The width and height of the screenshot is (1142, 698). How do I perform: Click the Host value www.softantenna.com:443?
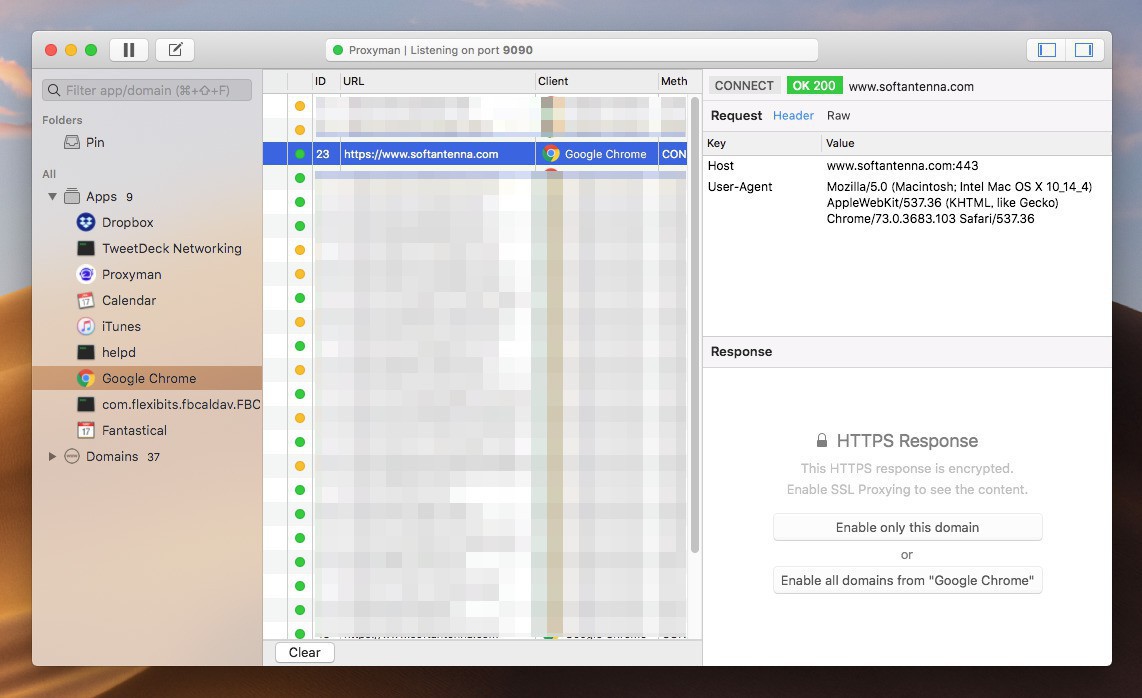click(x=902, y=165)
